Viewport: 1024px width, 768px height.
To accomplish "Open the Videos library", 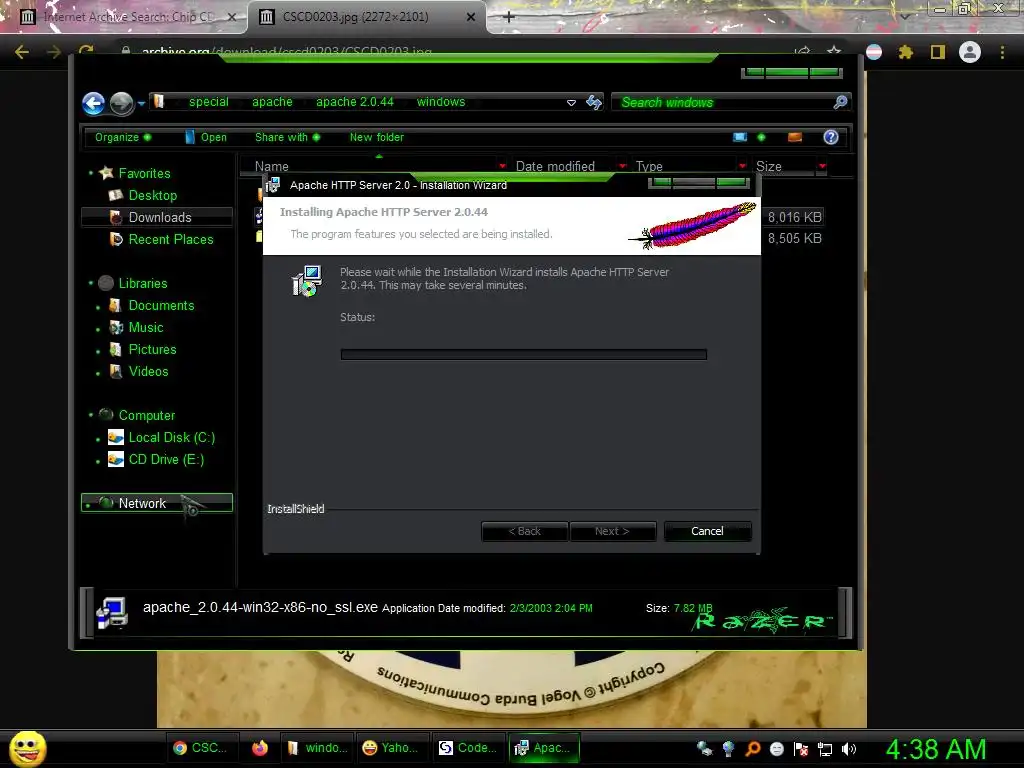I will [148, 372].
